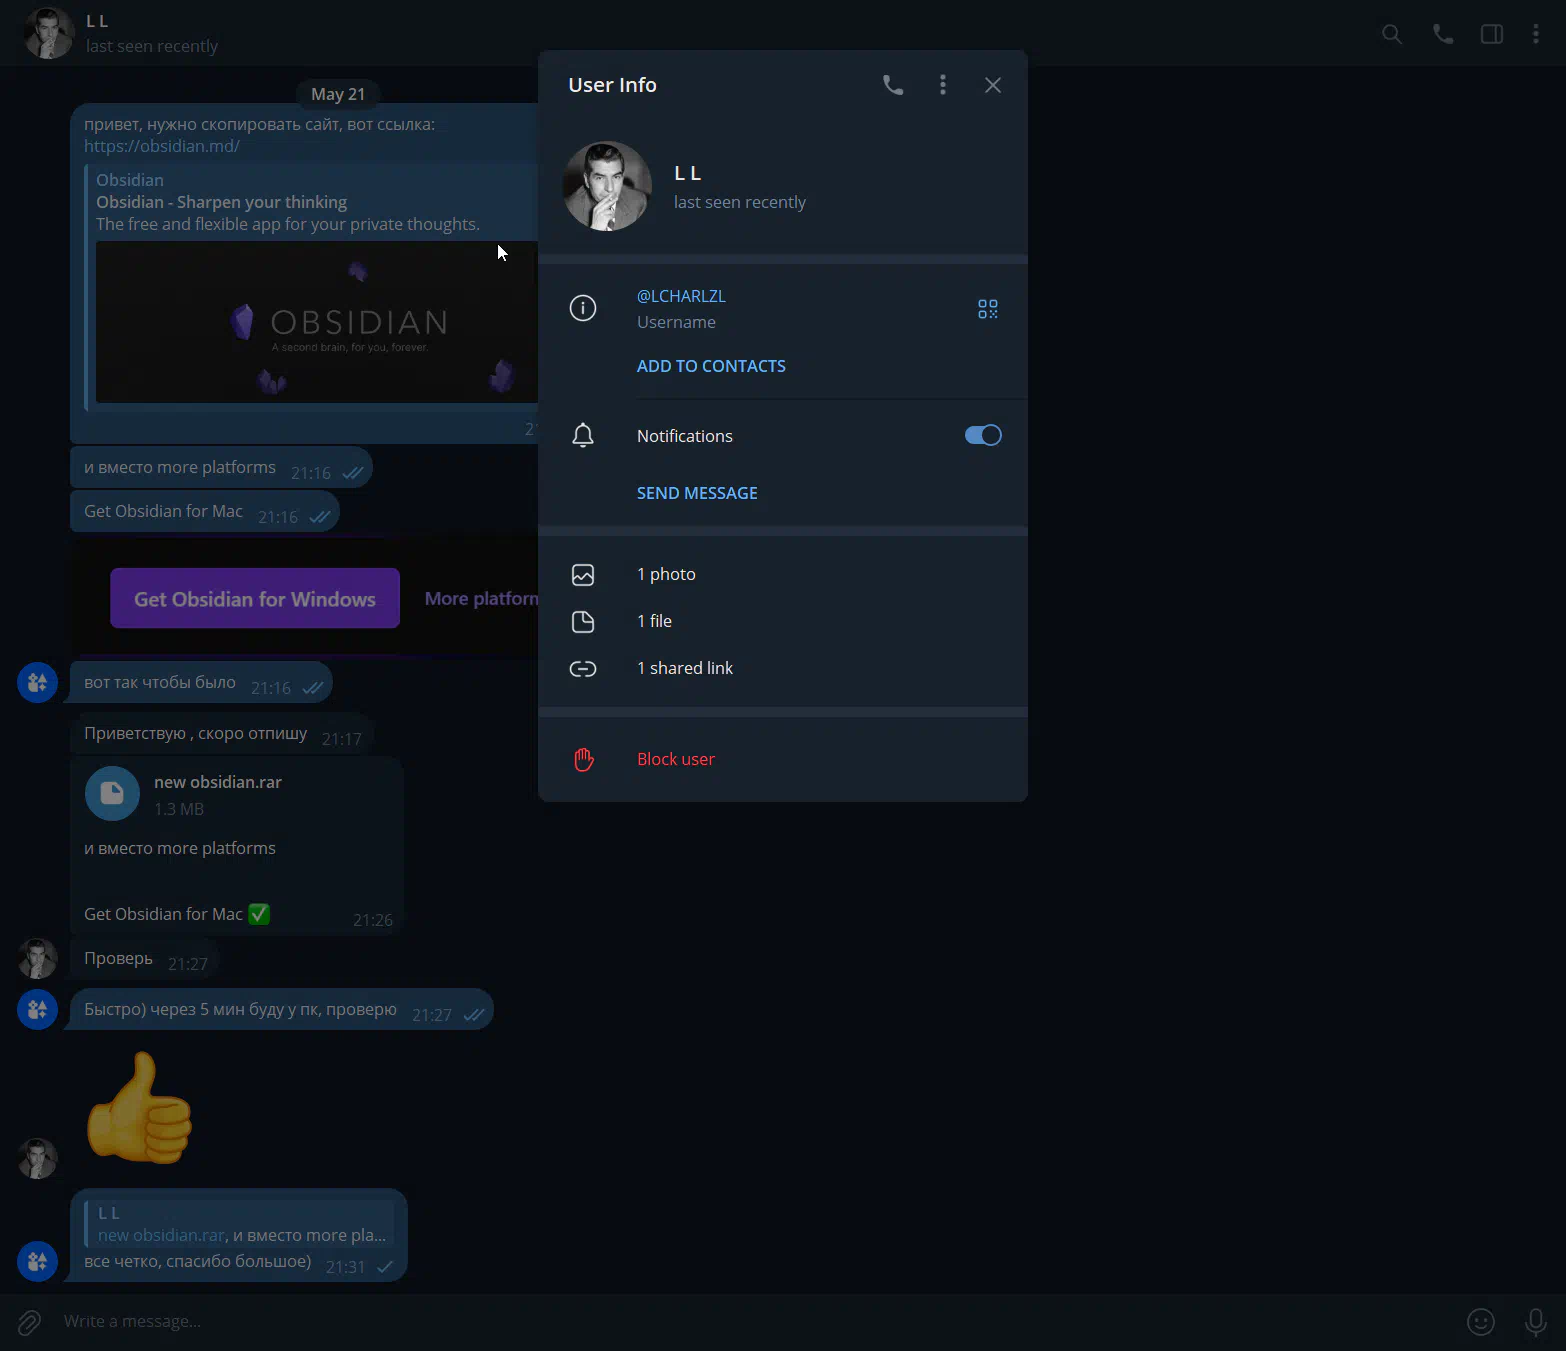Open the Obsidian link preview image
The width and height of the screenshot is (1566, 1351).
pyautogui.click(x=317, y=322)
